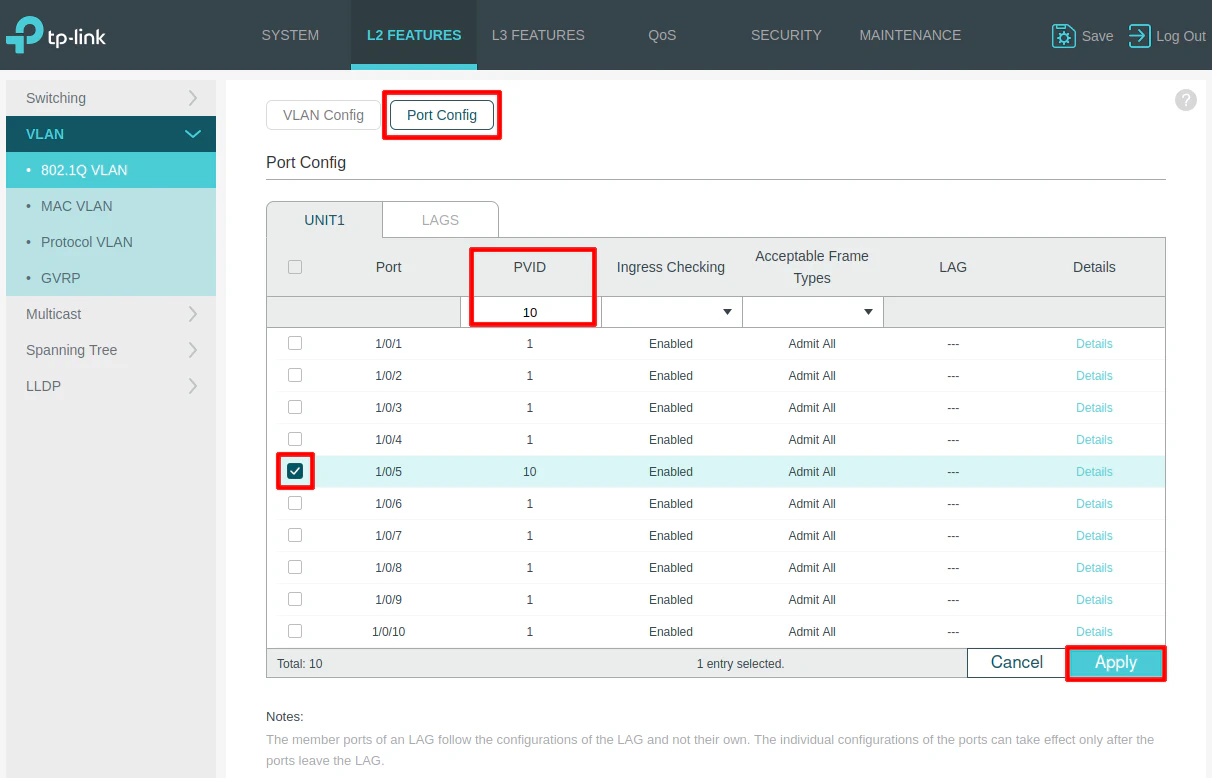
Task: Open Details for port 1/0/7
Action: point(1094,536)
